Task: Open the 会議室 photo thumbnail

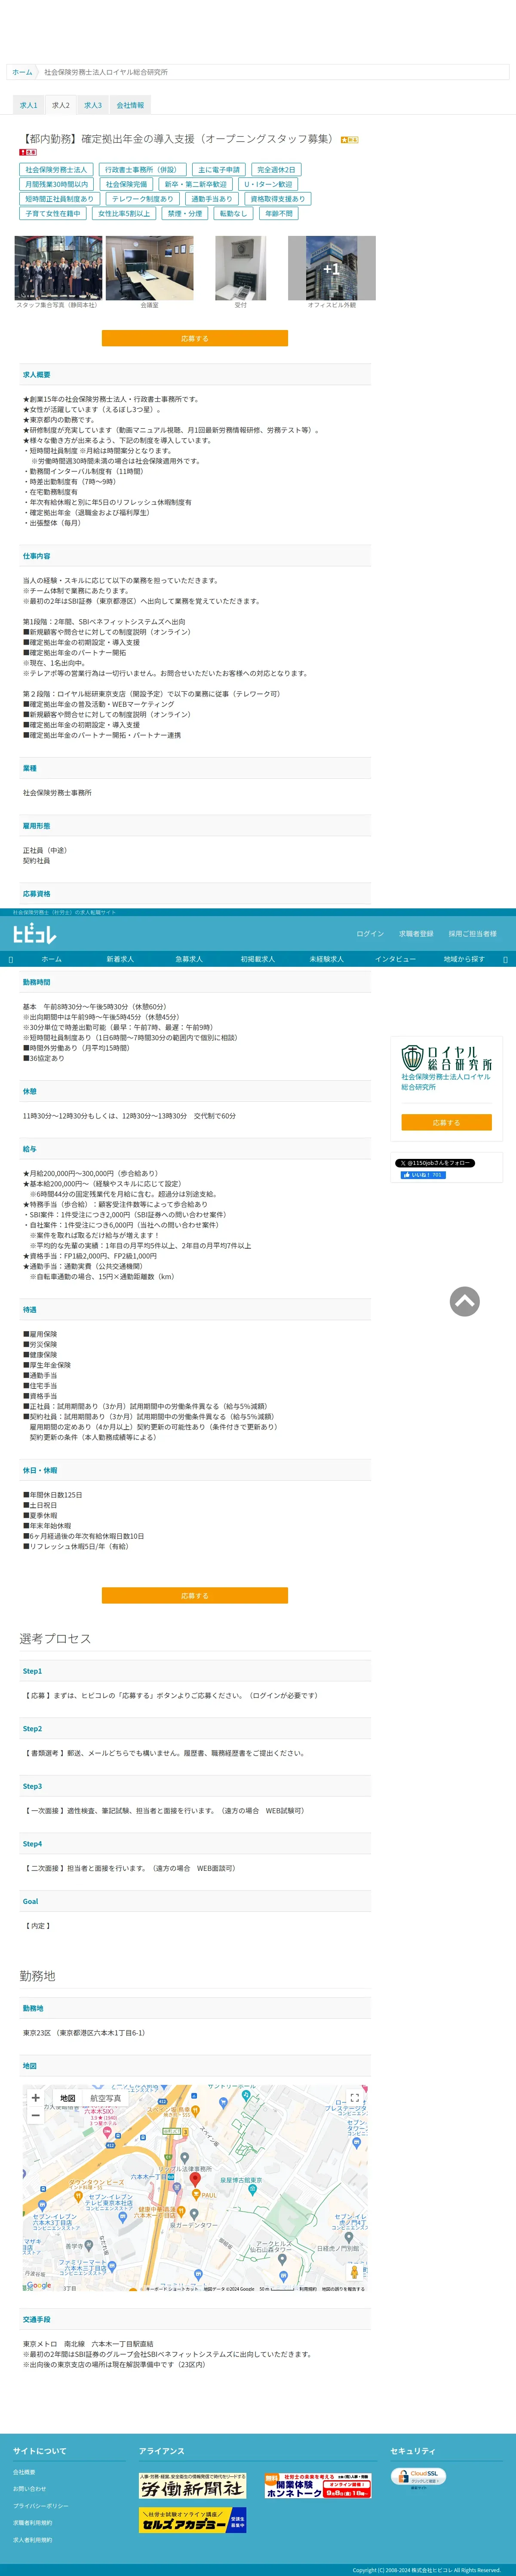Action: 150,268
